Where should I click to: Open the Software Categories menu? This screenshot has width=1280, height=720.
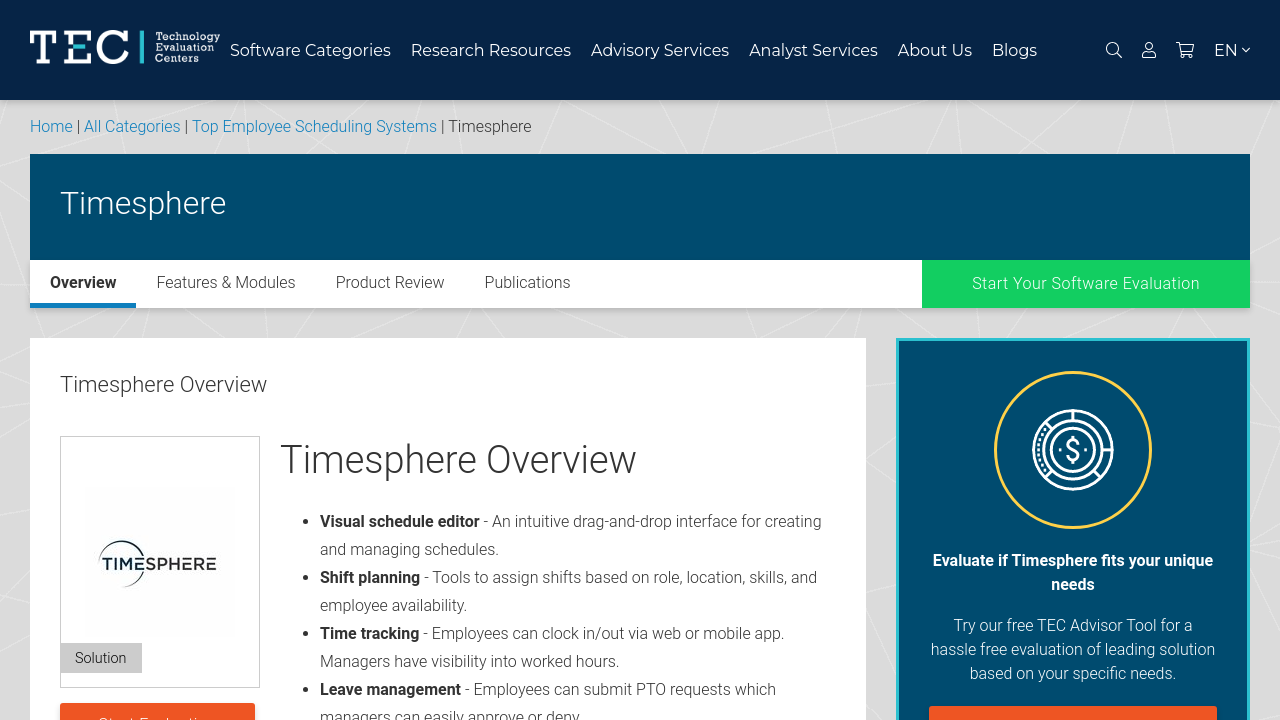(x=310, y=50)
